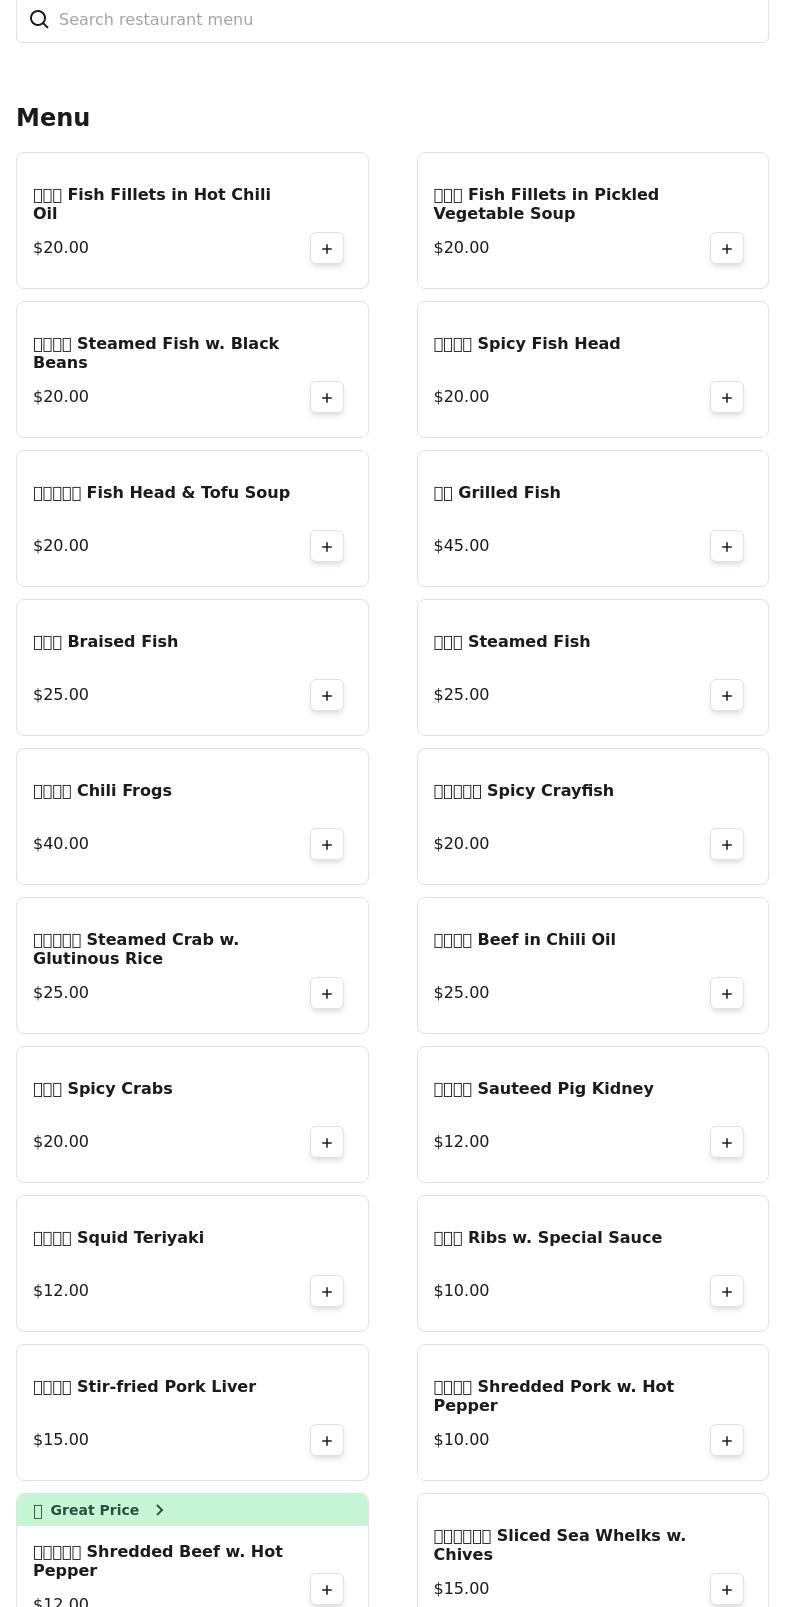This screenshot has width=785, height=1607.
Task: Type in the Search restaurant menu field
Action: point(400,20)
